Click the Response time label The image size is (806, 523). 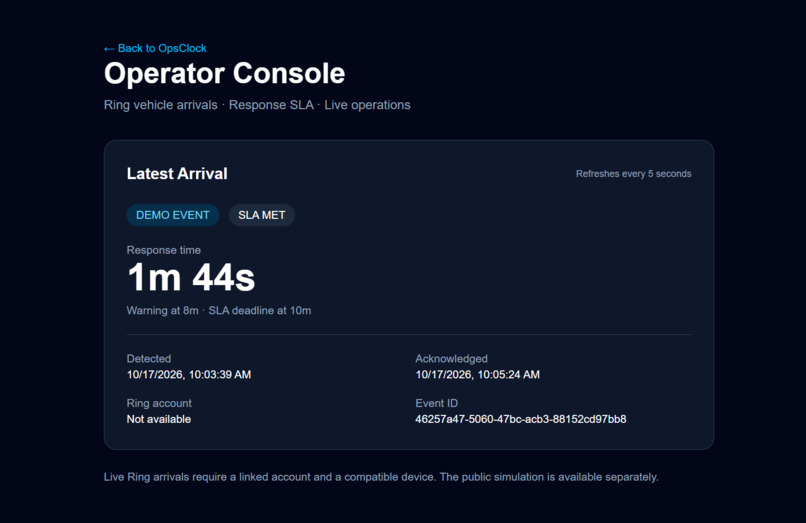coord(163,250)
